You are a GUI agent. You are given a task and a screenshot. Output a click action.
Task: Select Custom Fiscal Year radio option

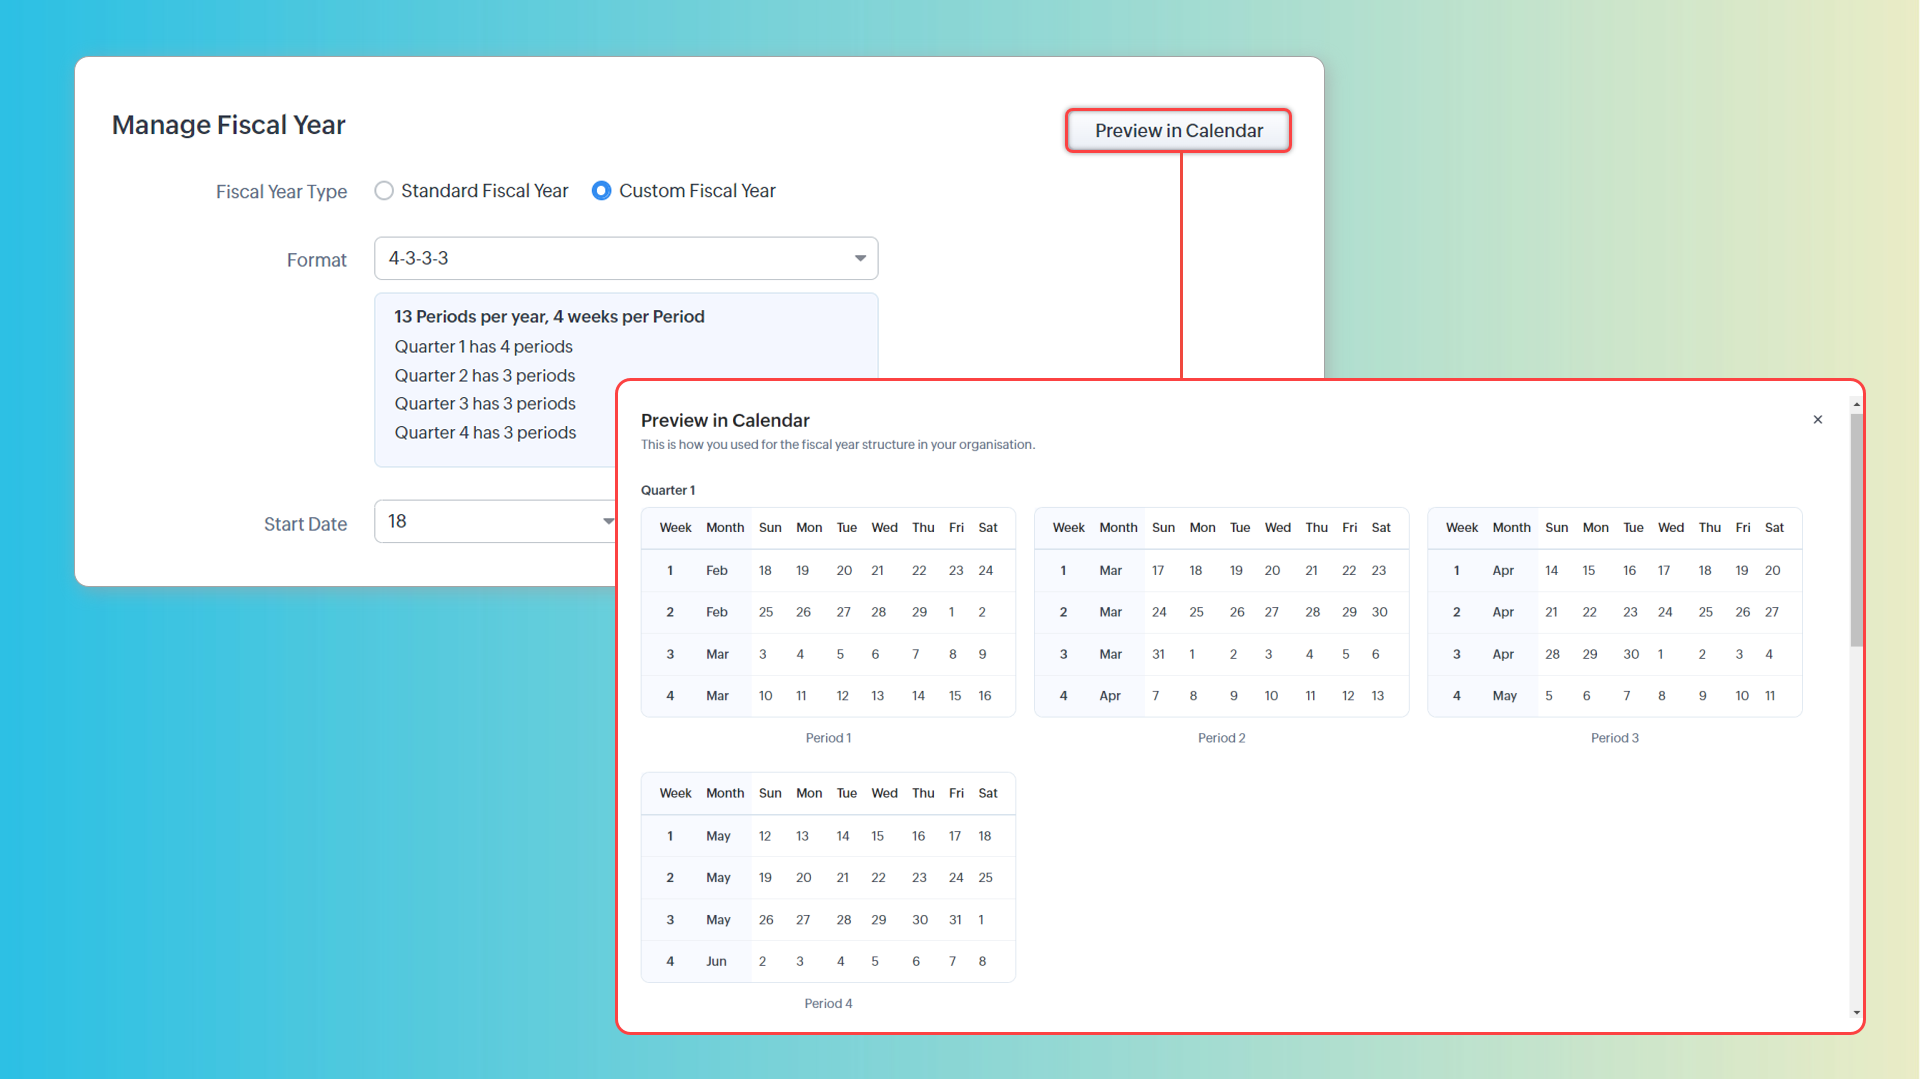(601, 191)
